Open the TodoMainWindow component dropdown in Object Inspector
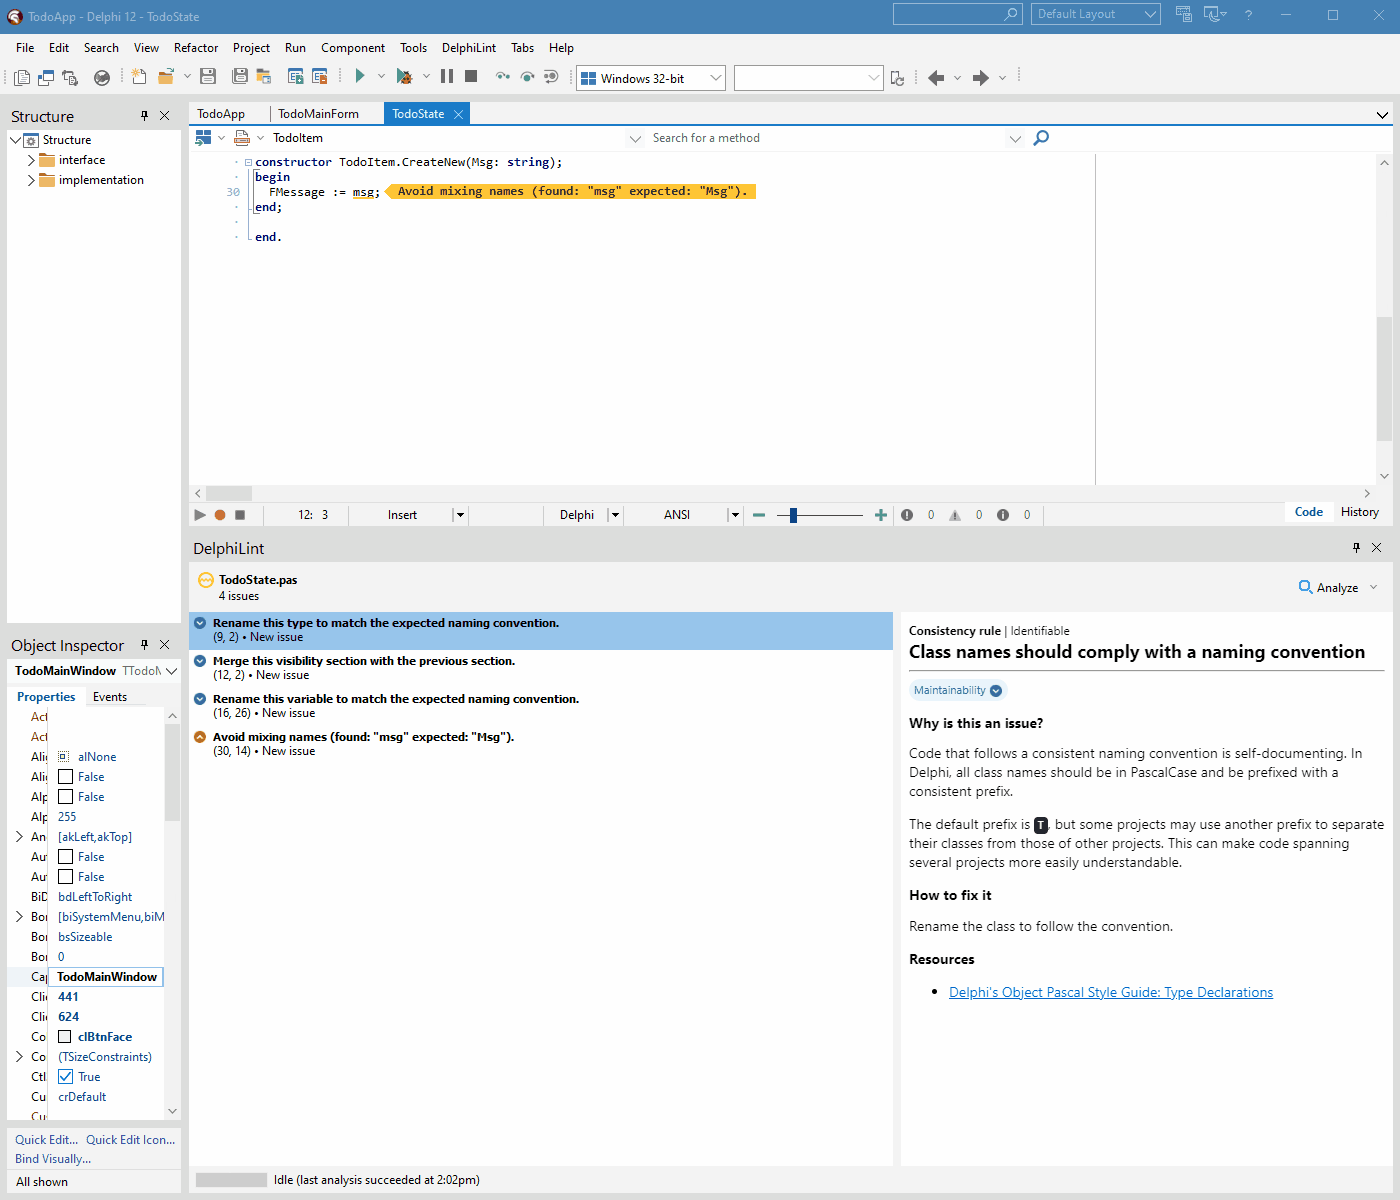 [171, 671]
